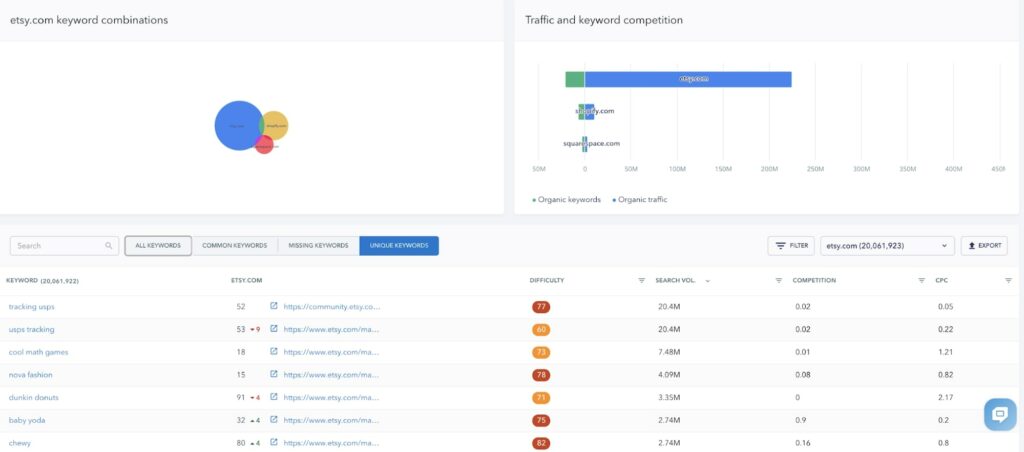
Task: Open keyword link usps tracking
Action: pyautogui.click(x=31, y=329)
